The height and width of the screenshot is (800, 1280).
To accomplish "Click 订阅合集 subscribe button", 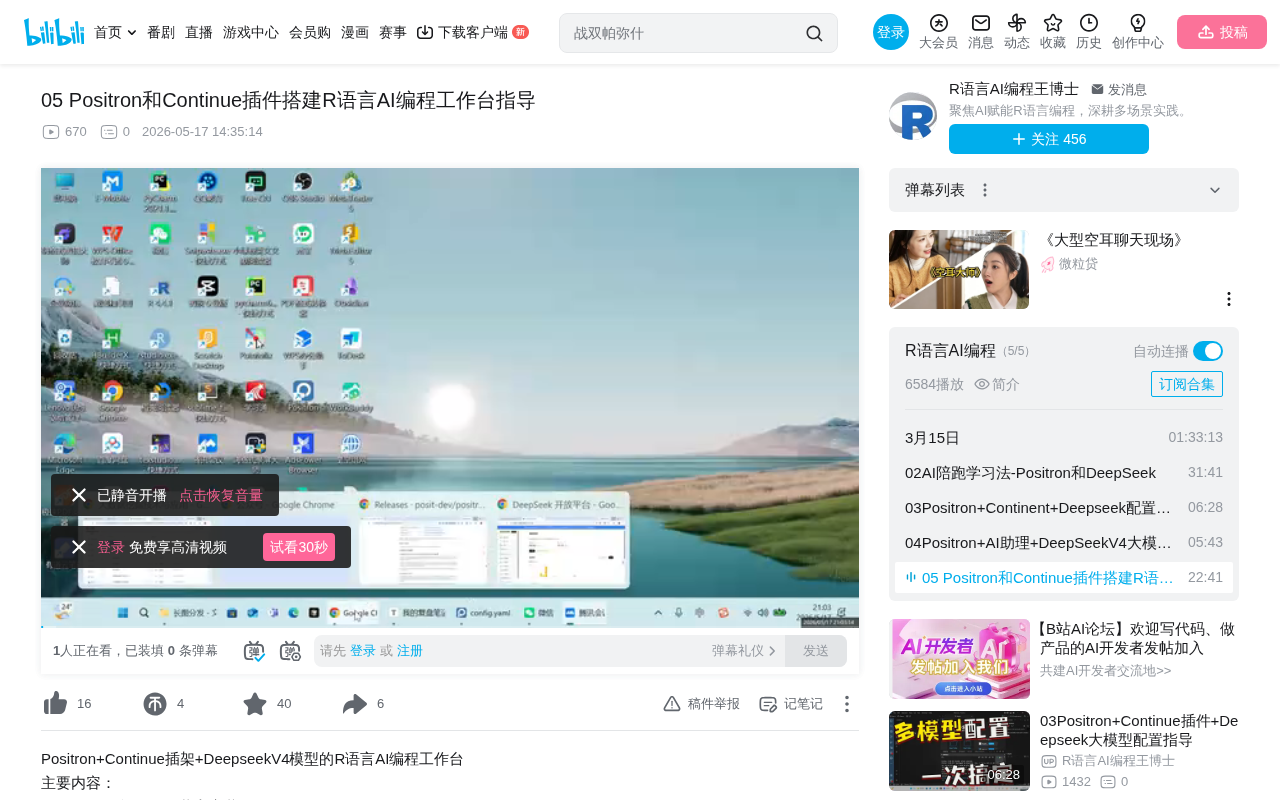I will [x=1187, y=384].
